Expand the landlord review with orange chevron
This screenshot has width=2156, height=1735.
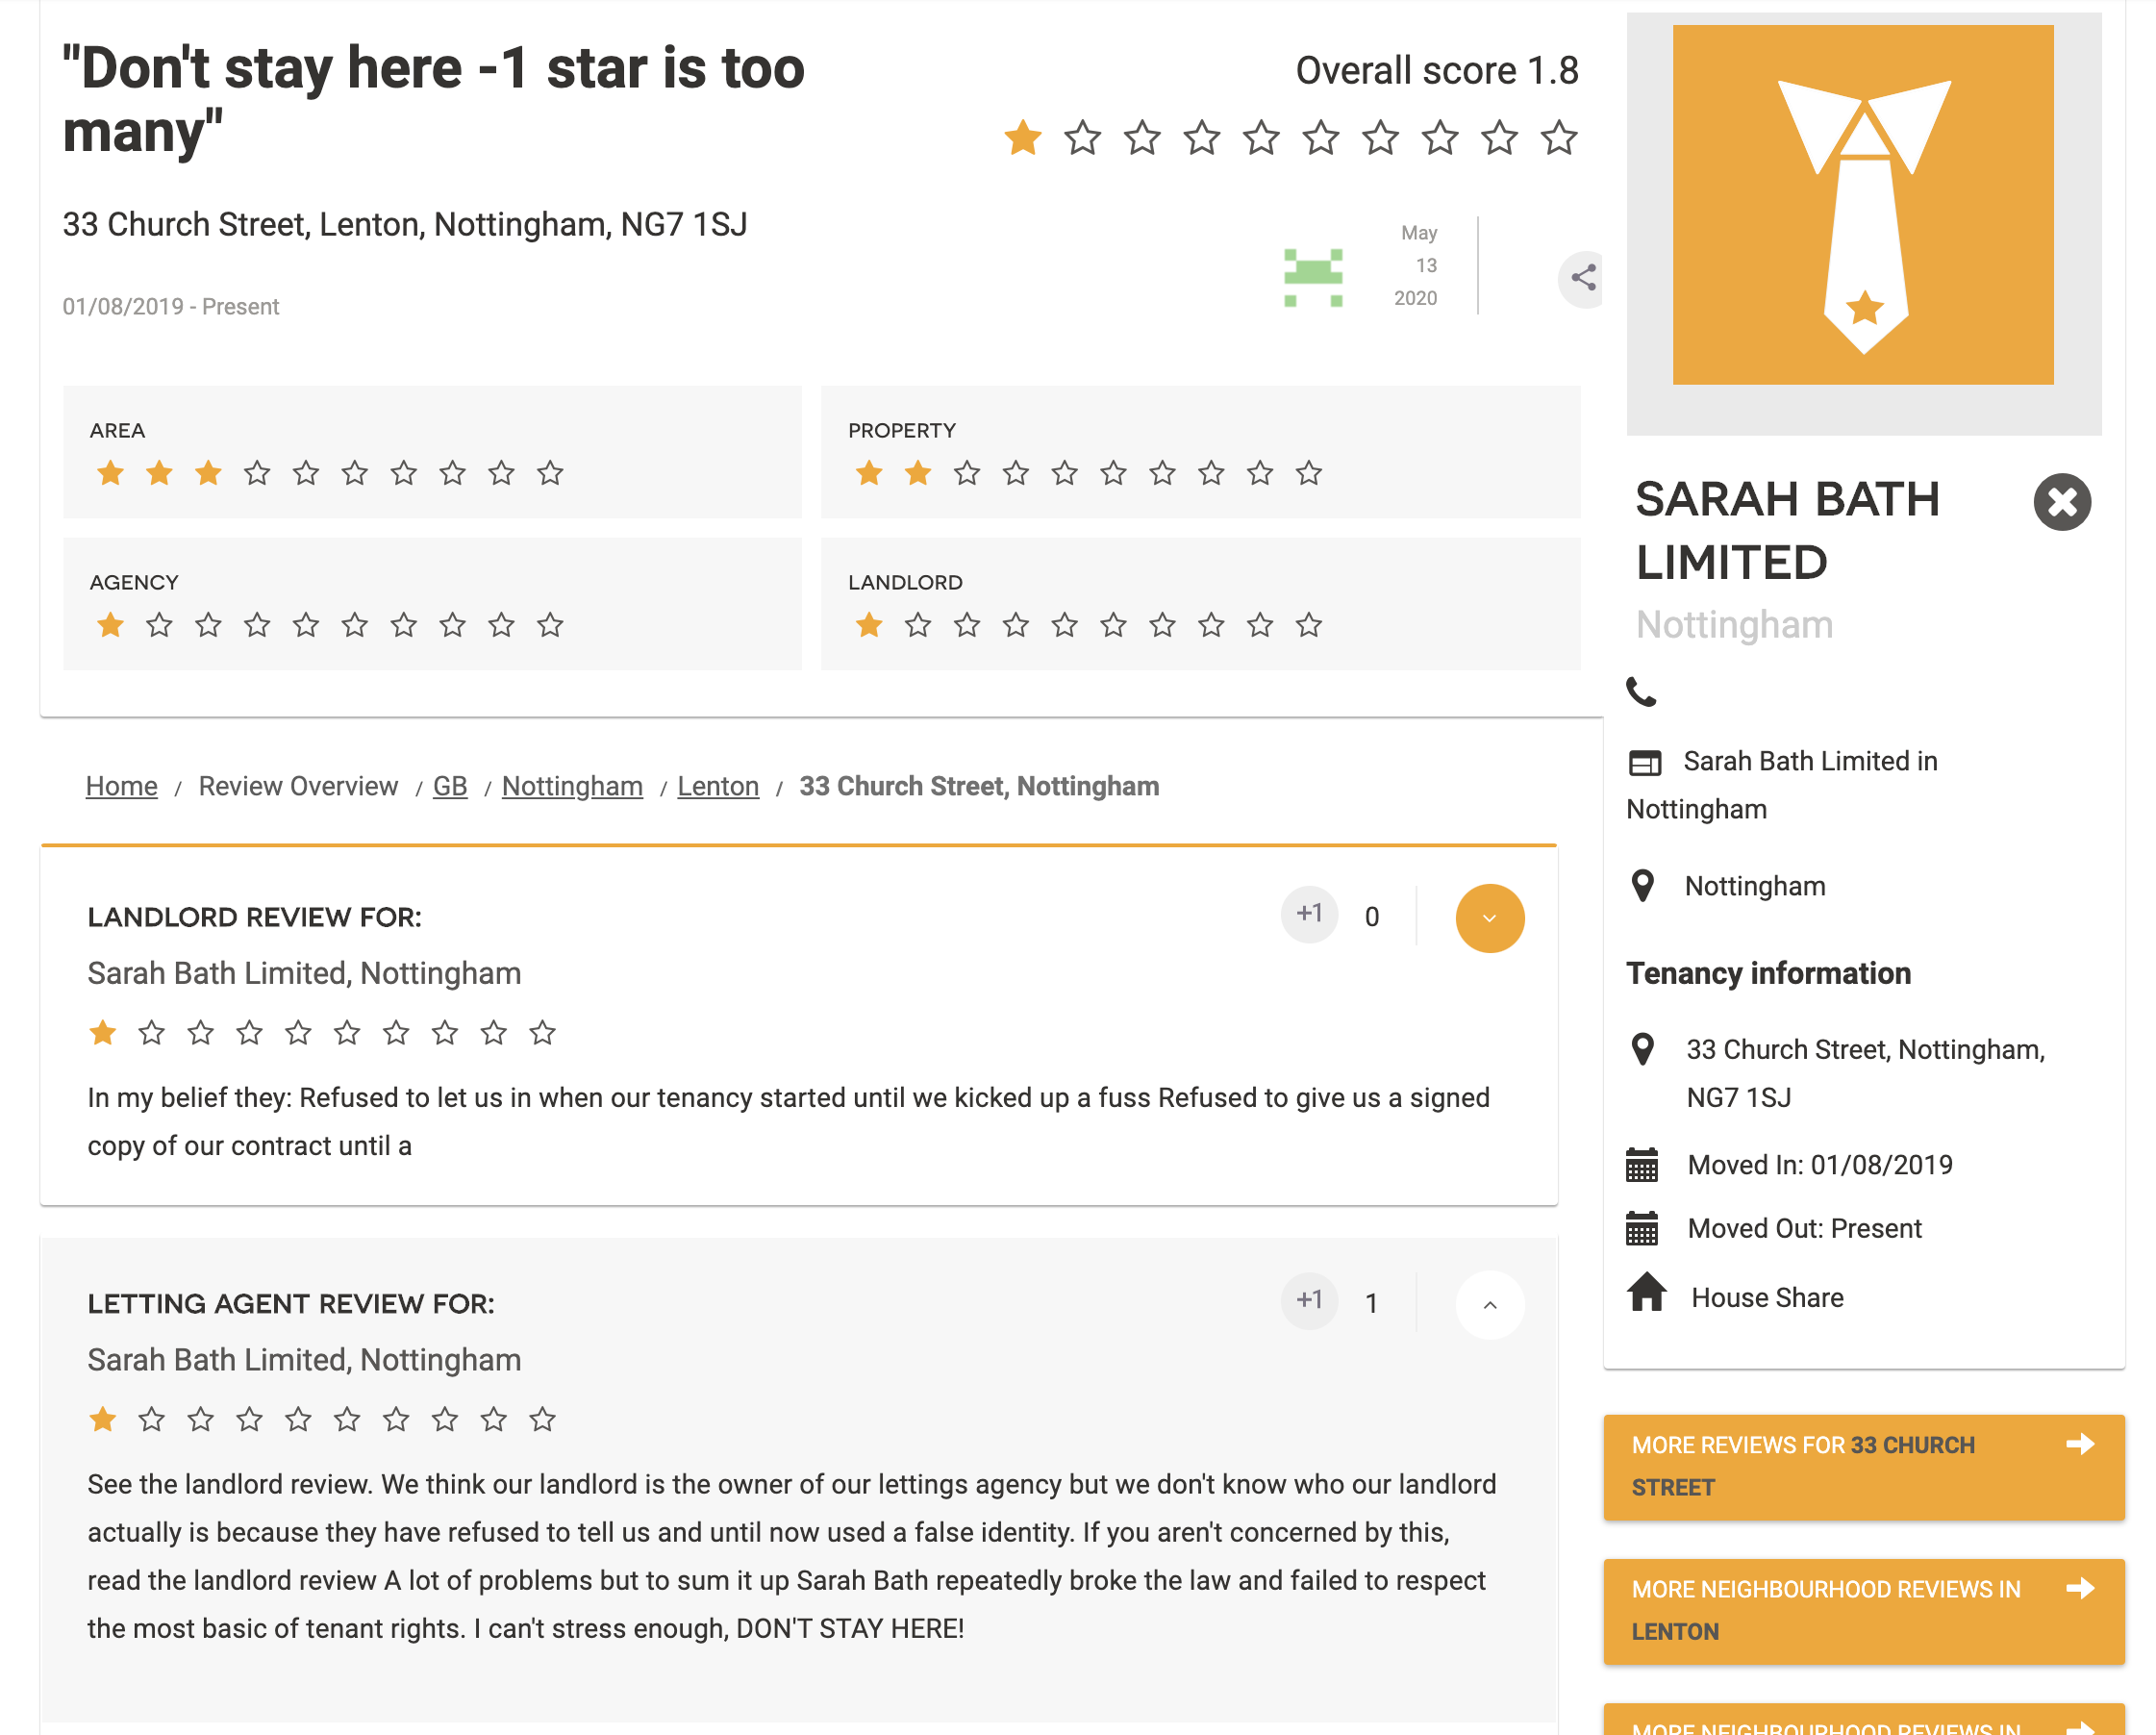click(1489, 918)
